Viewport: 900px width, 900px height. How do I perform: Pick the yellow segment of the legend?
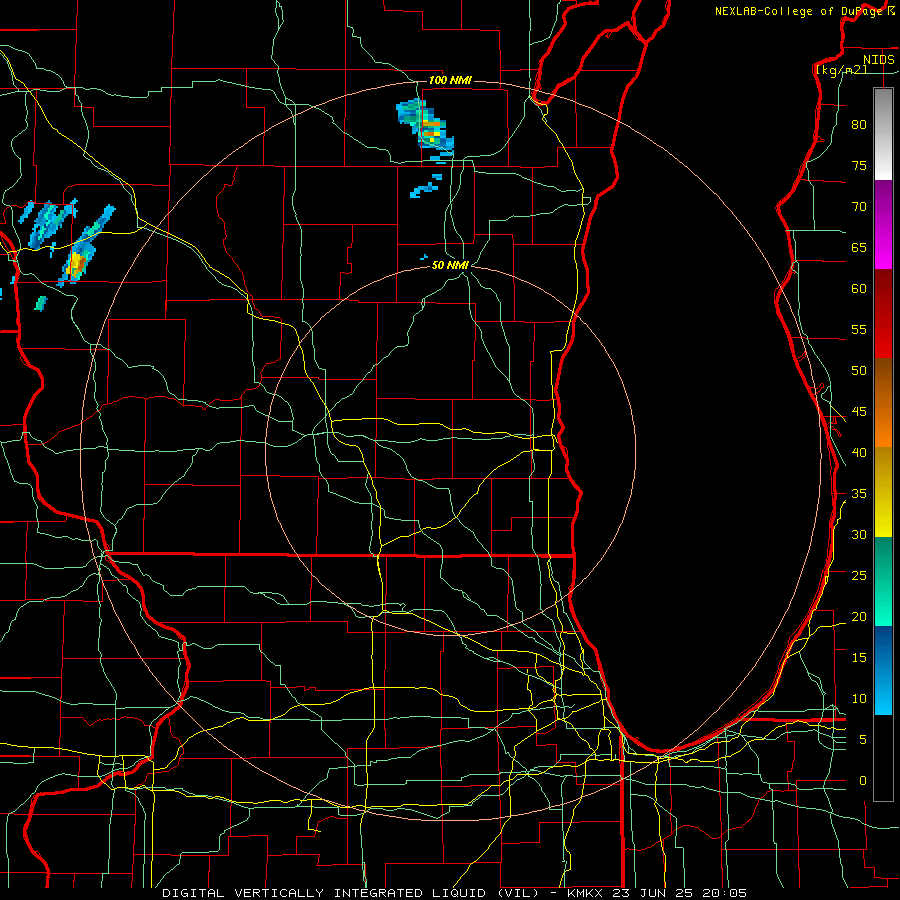[883, 492]
